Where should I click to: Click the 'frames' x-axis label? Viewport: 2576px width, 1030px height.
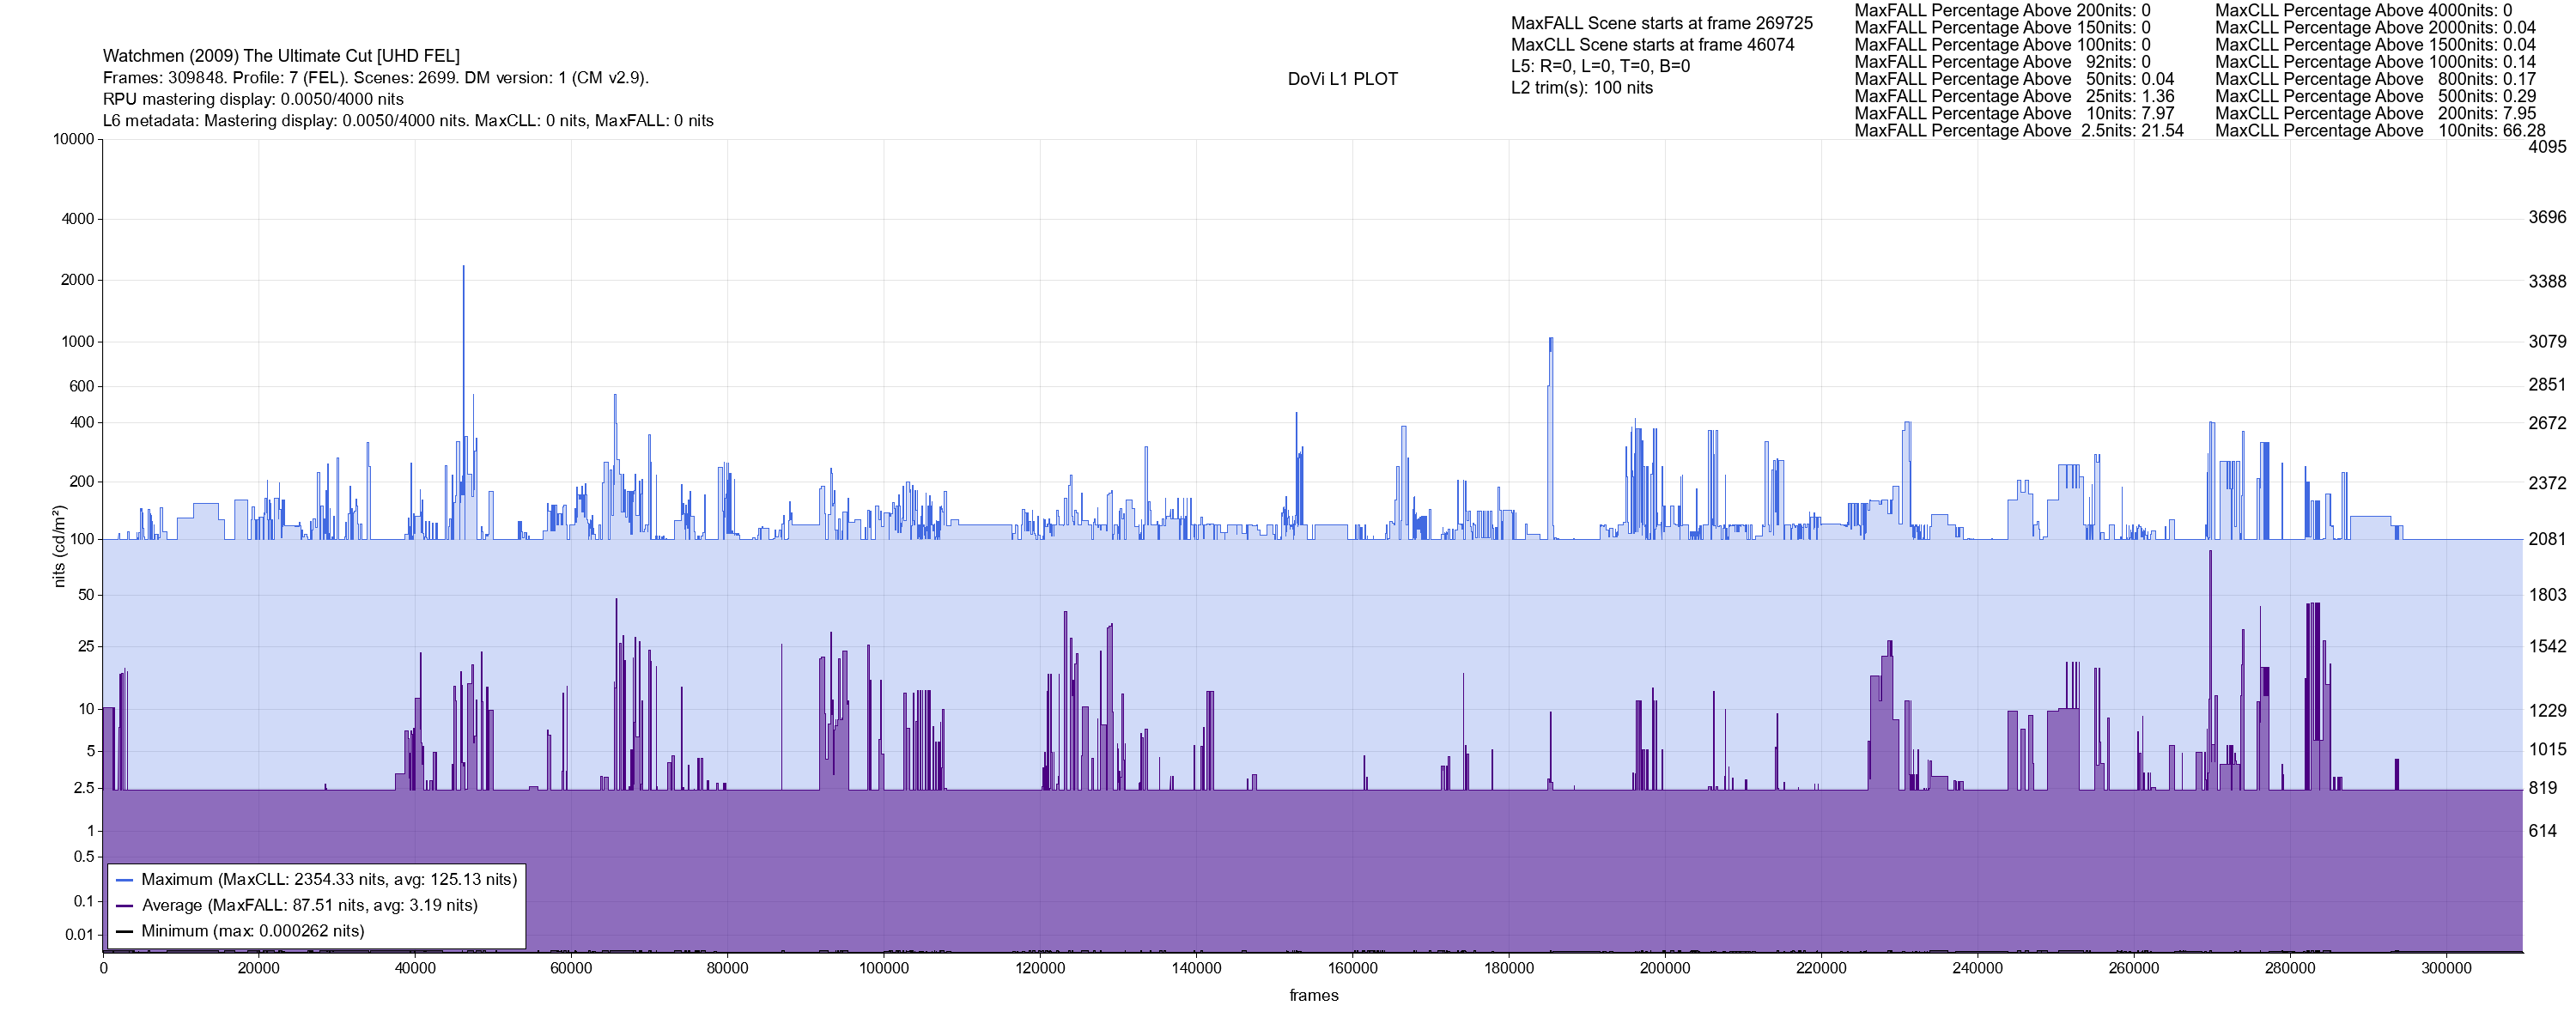[x=1313, y=996]
